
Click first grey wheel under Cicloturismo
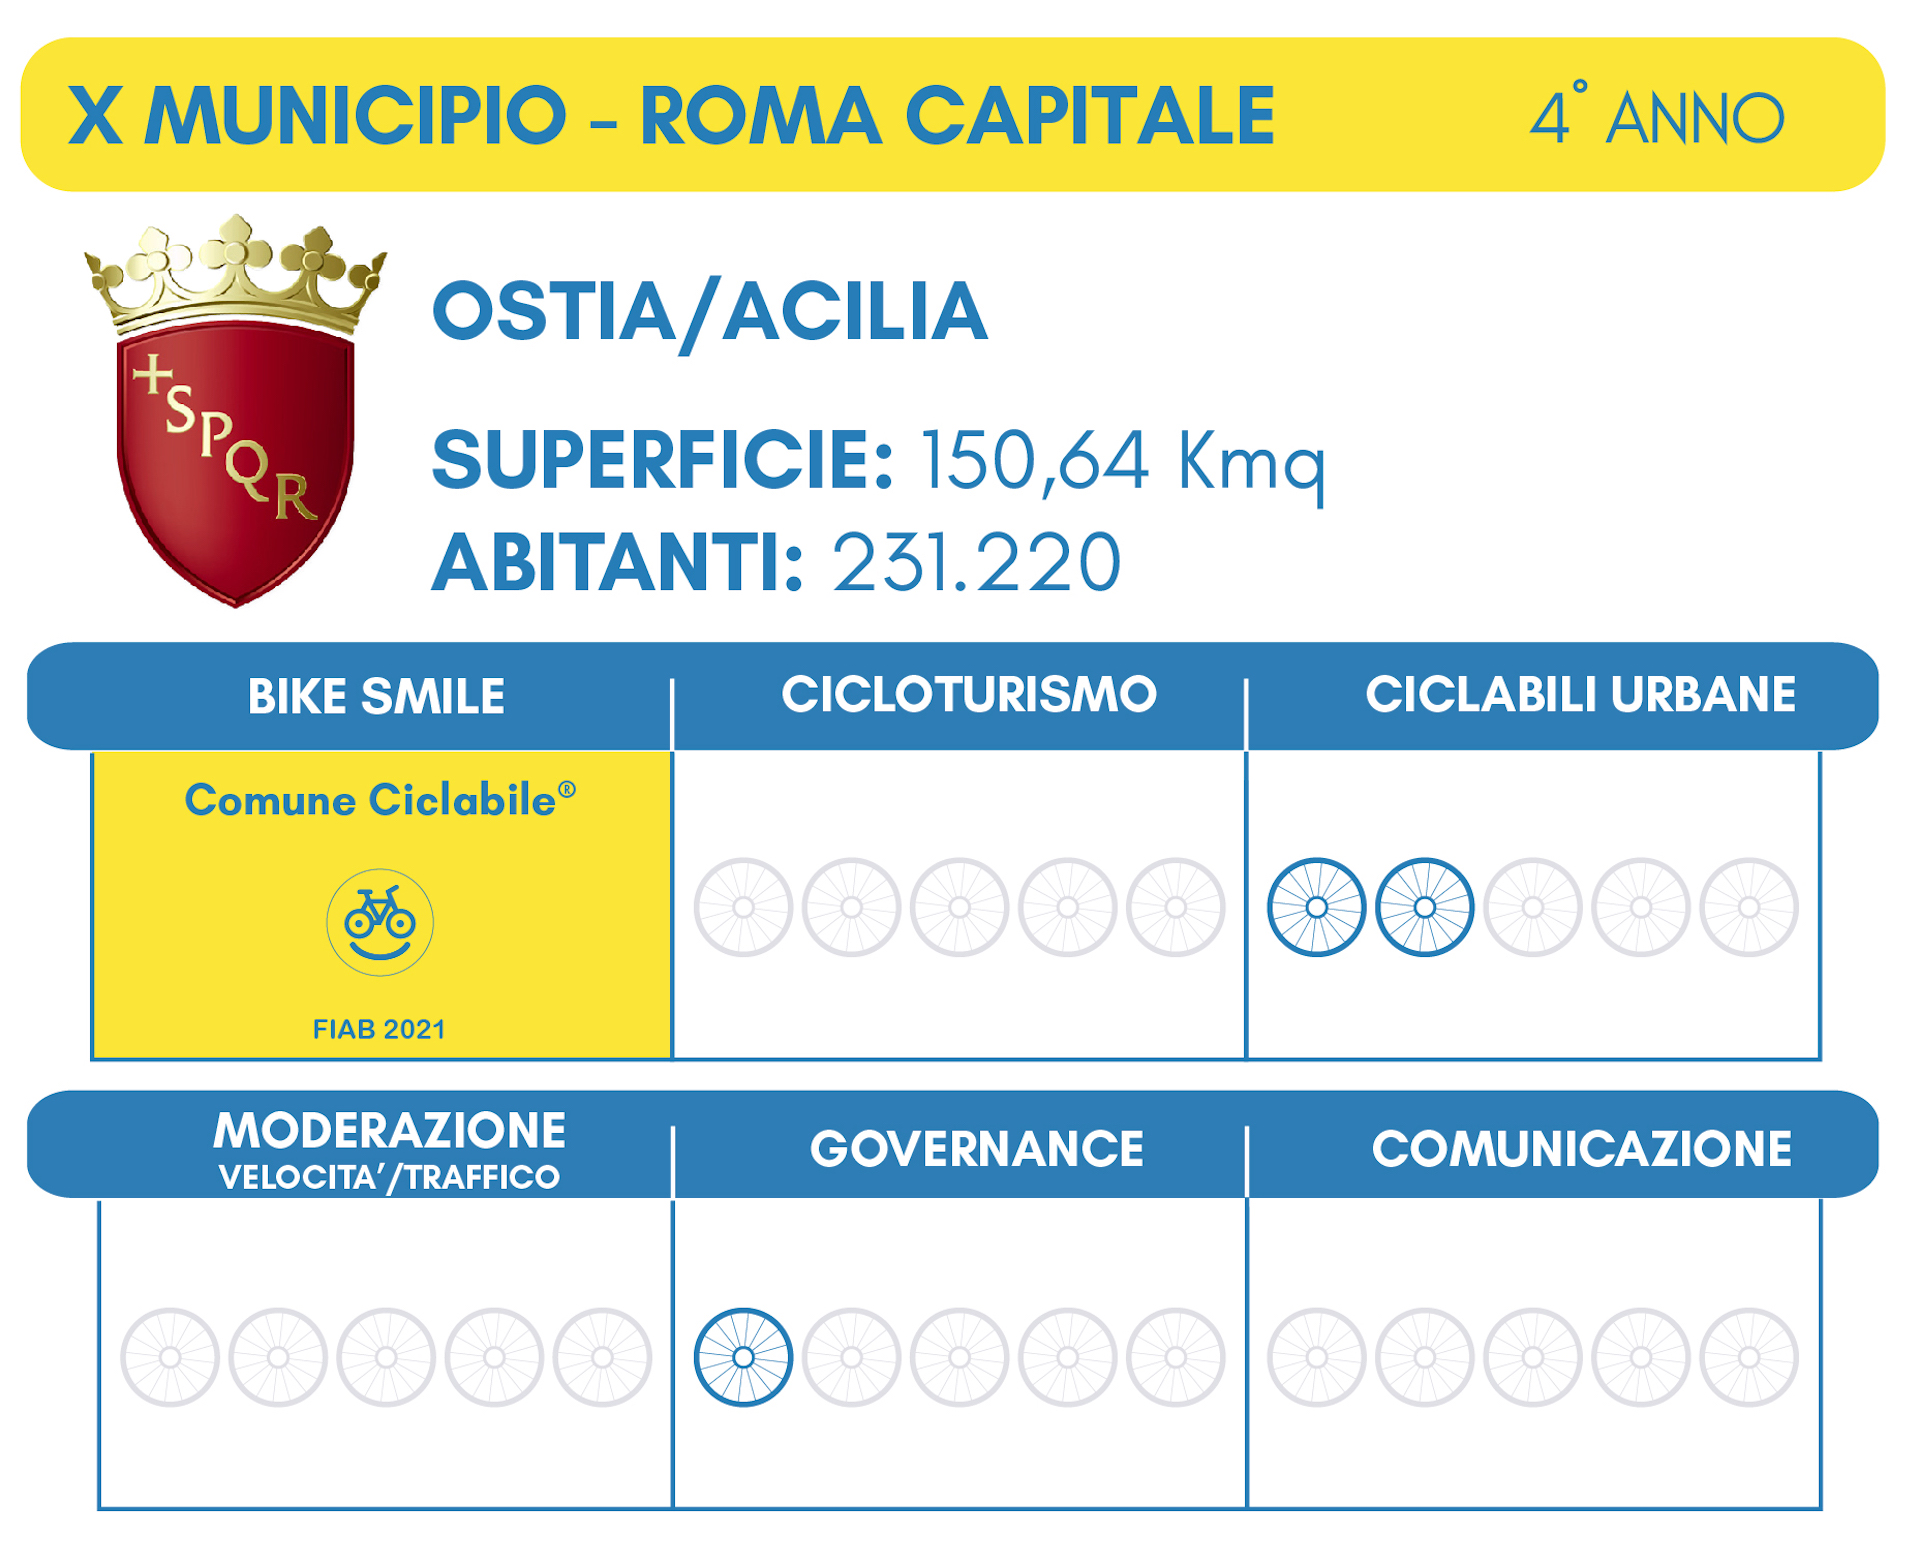point(743,907)
